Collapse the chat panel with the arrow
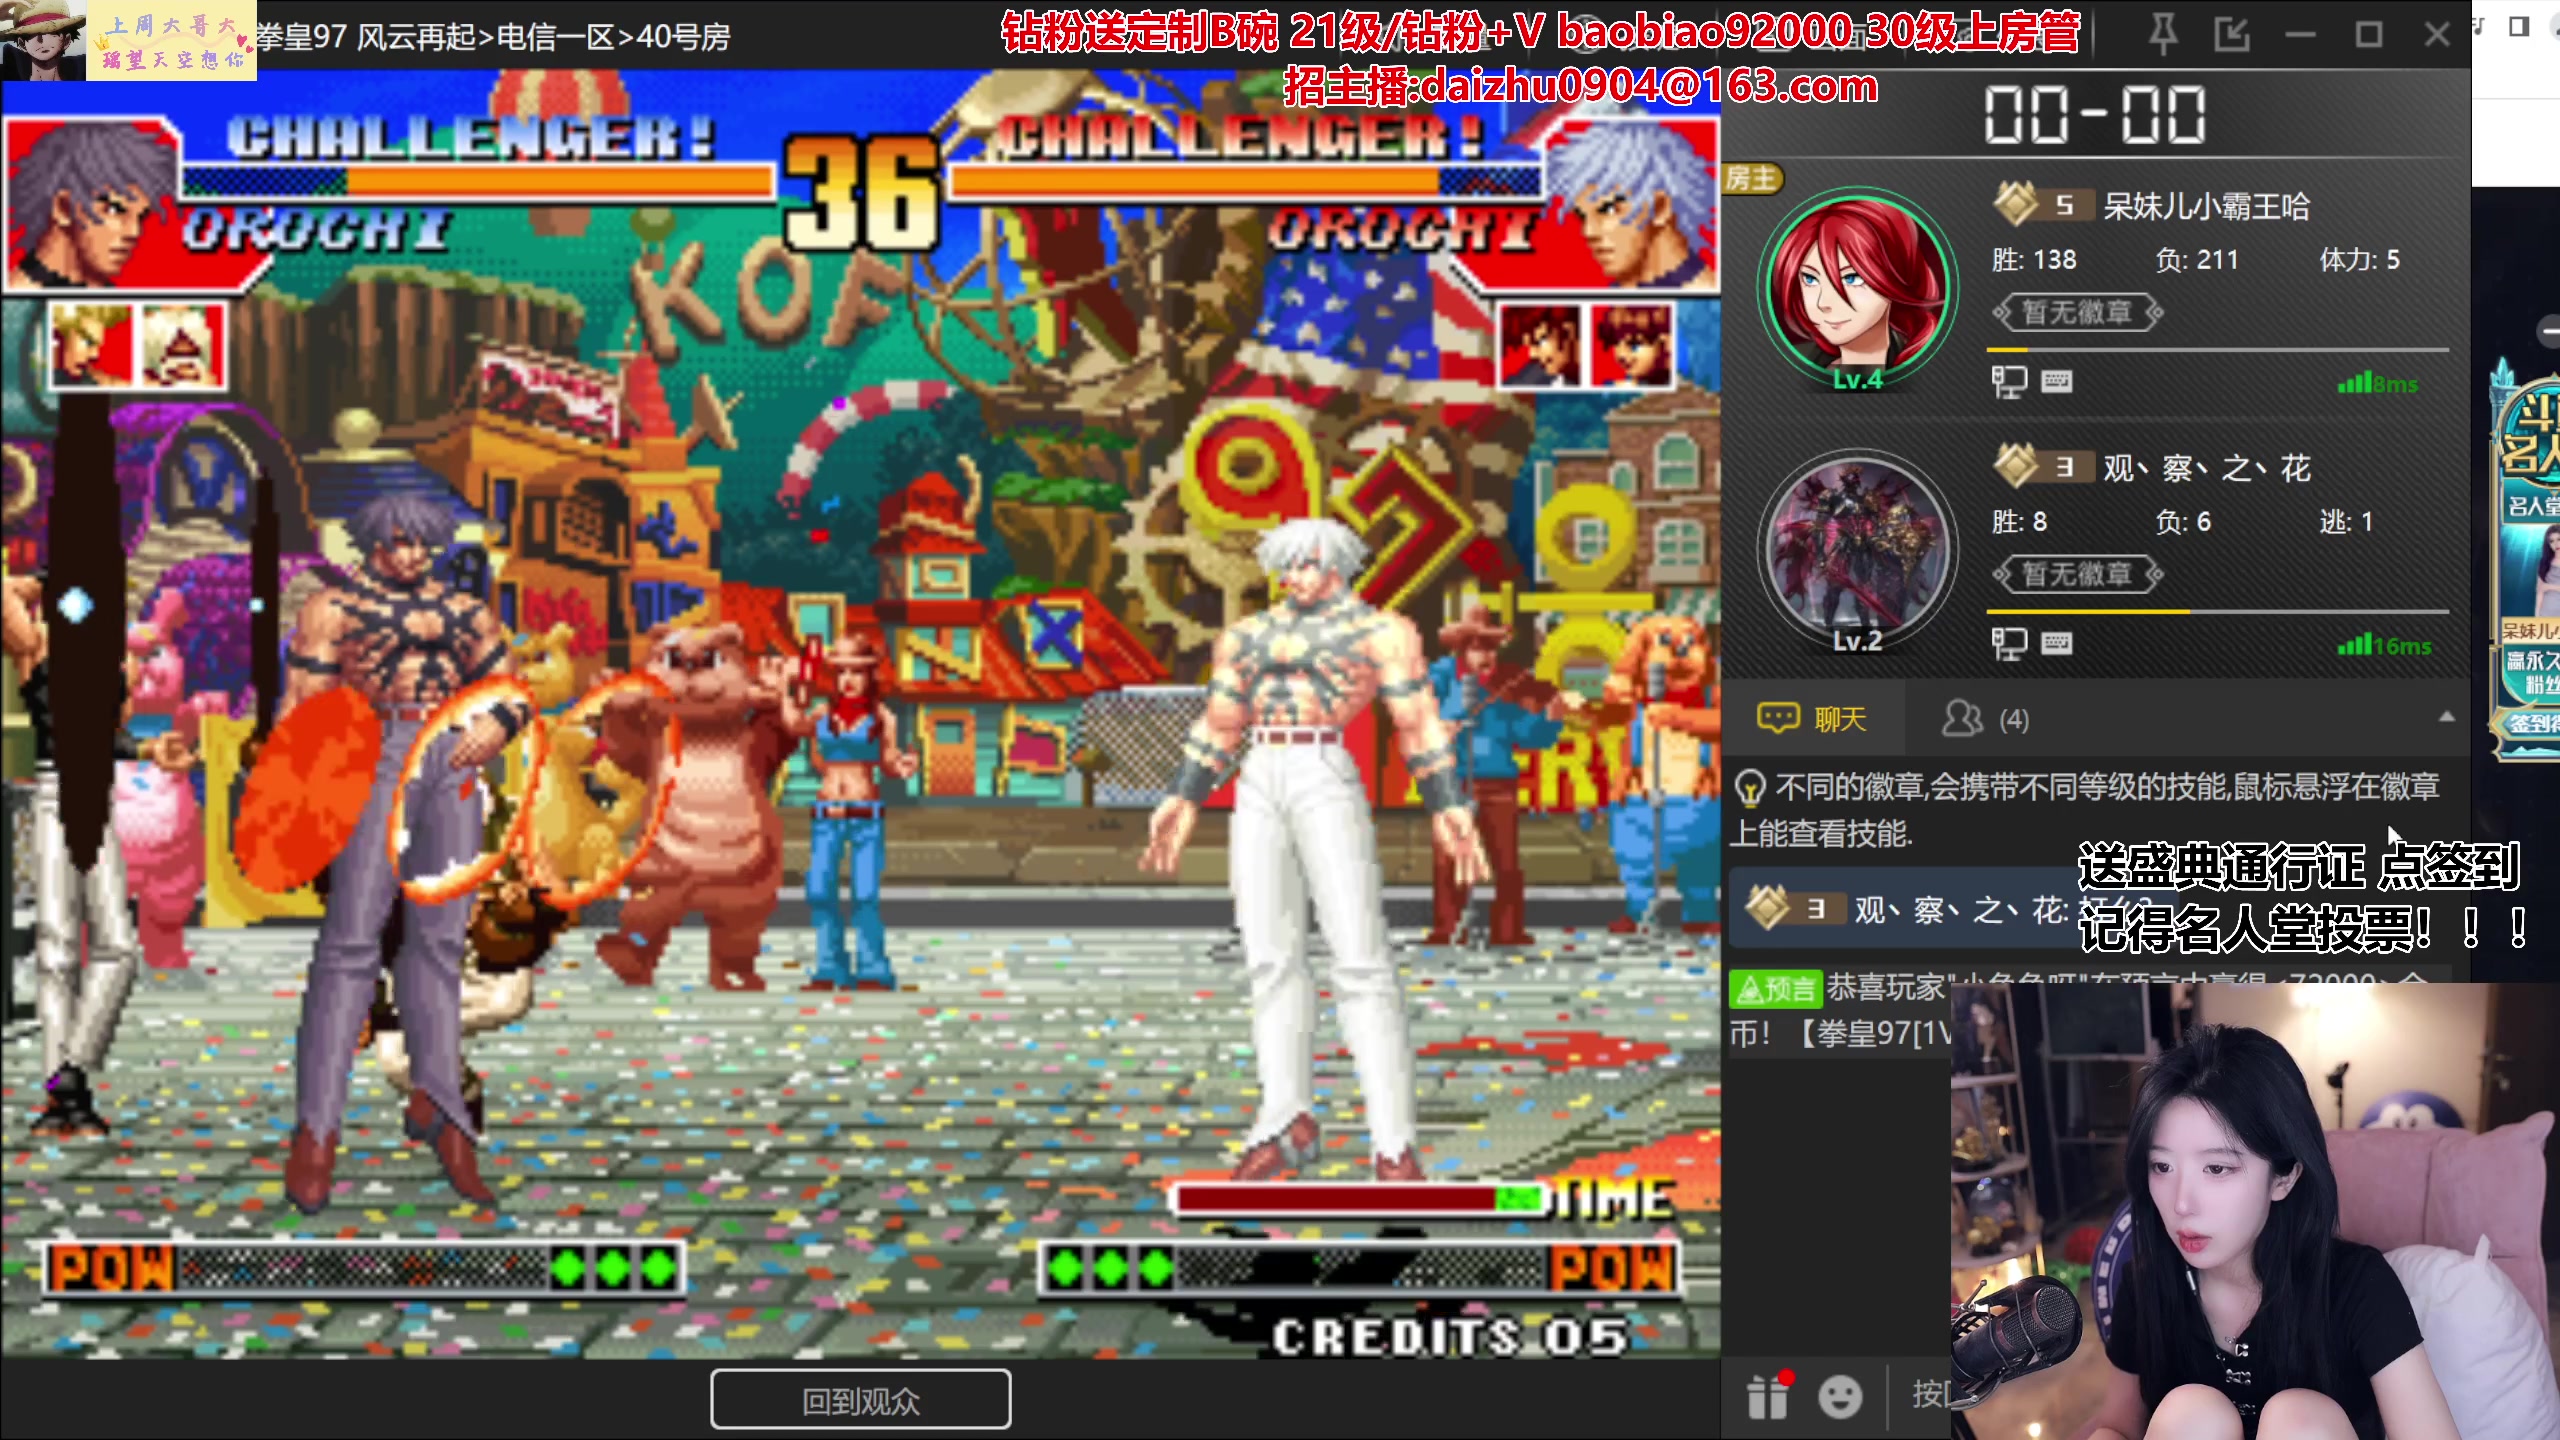The width and height of the screenshot is (2560, 1440). [x=2447, y=717]
